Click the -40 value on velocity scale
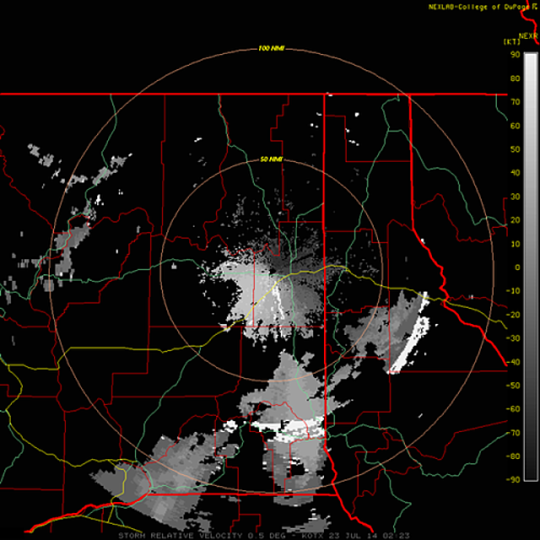This screenshot has height=540, width=540. pos(513,362)
